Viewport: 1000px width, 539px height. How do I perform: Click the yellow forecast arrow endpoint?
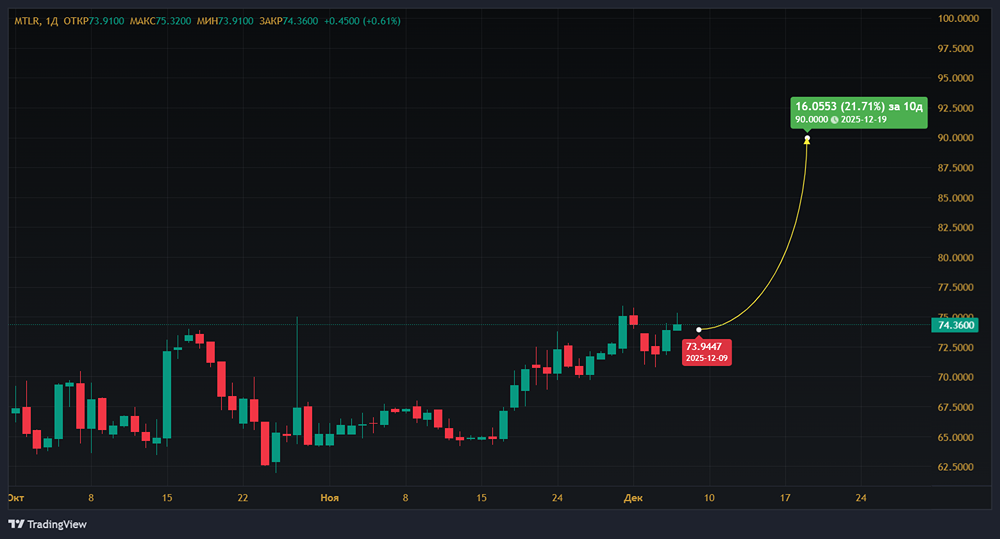coord(807,139)
